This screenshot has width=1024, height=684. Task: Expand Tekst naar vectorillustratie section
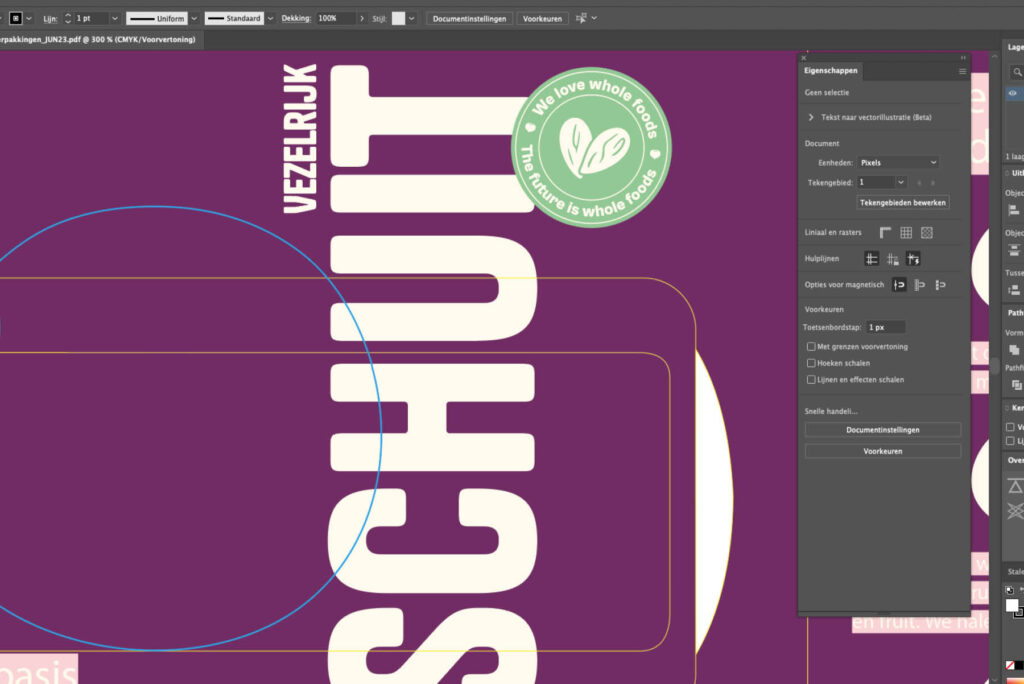click(811, 117)
